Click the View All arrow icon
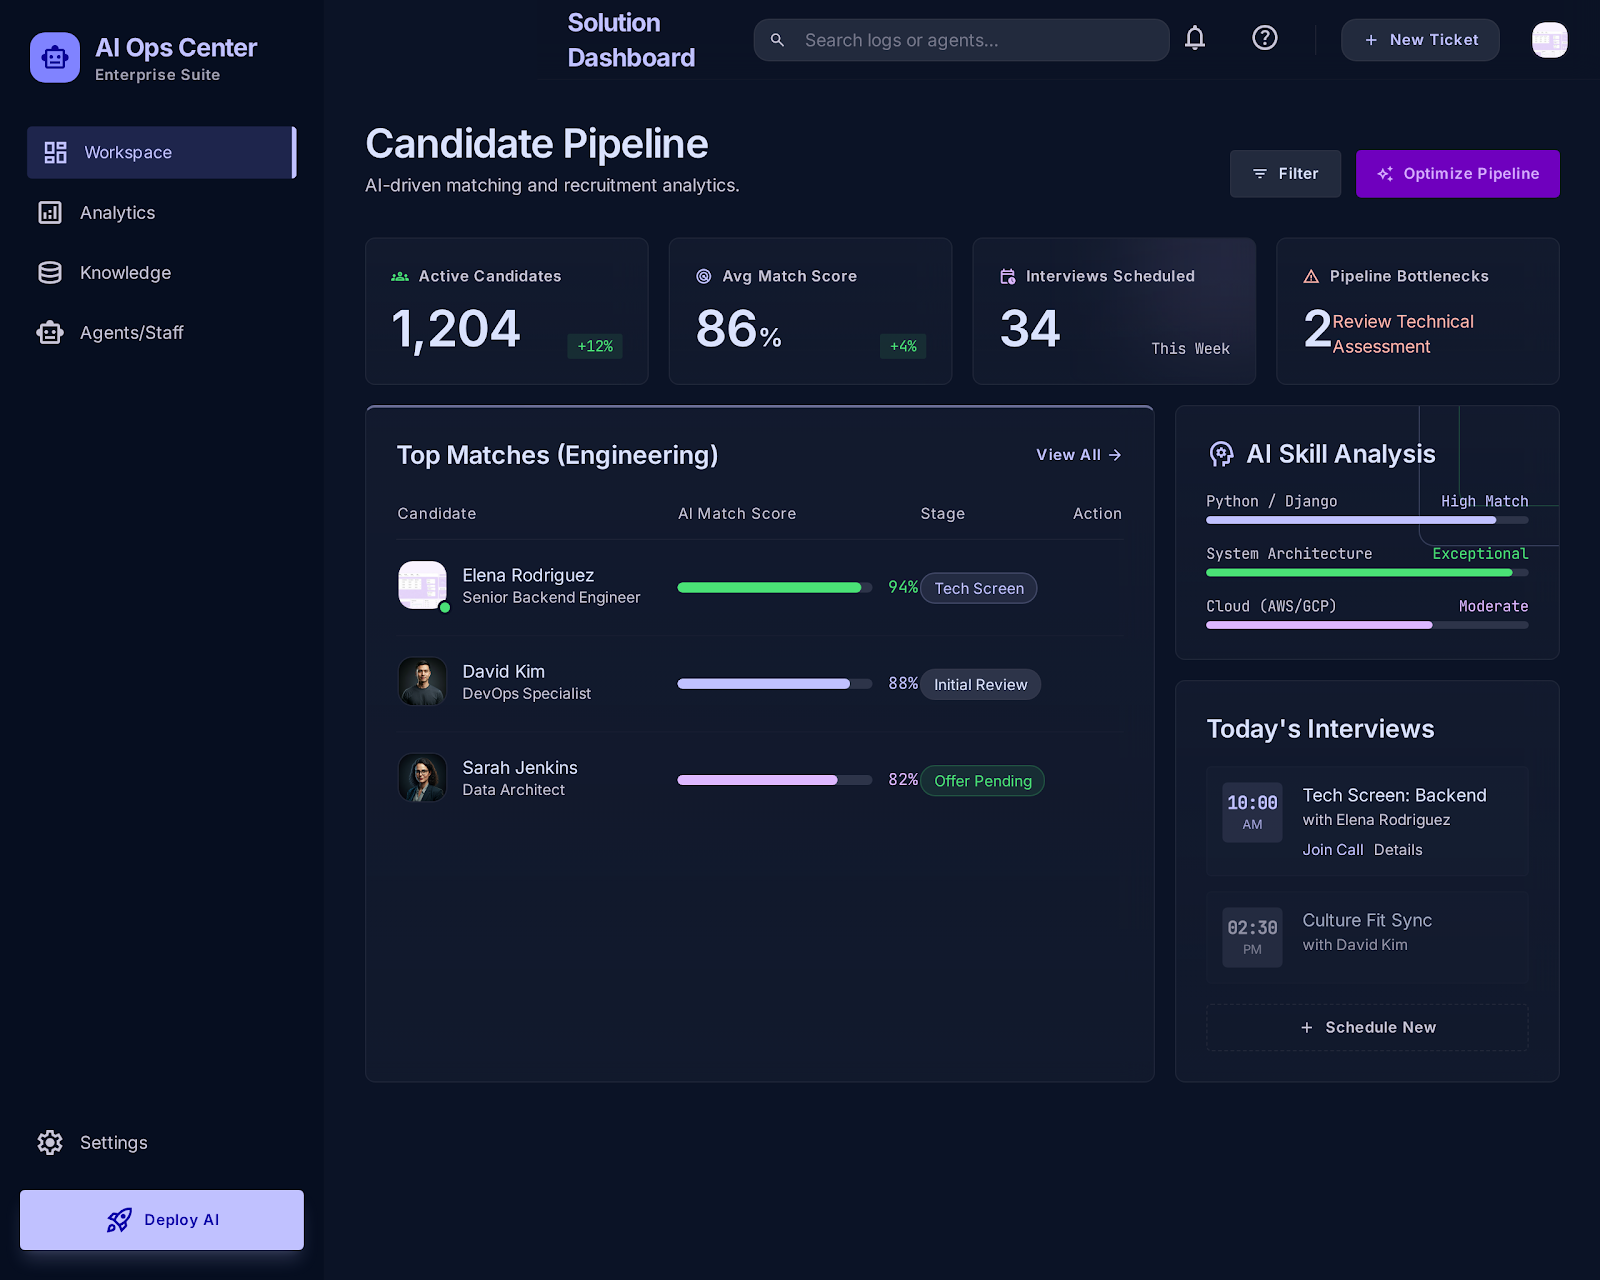This screenshot has height=1280, width=1600. tap(1115, 455)
